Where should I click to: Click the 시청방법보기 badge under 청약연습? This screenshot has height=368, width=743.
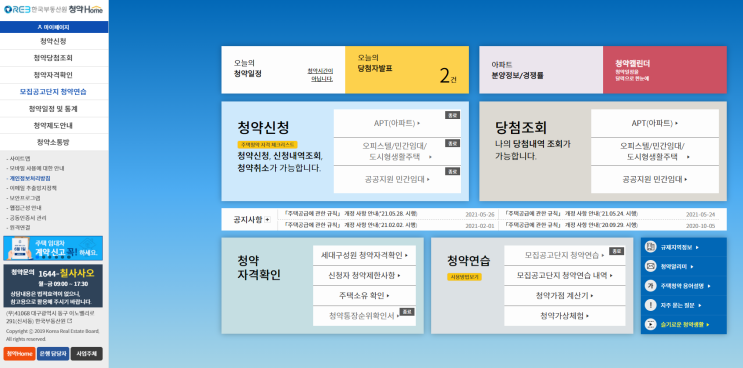tap(464, 277)
